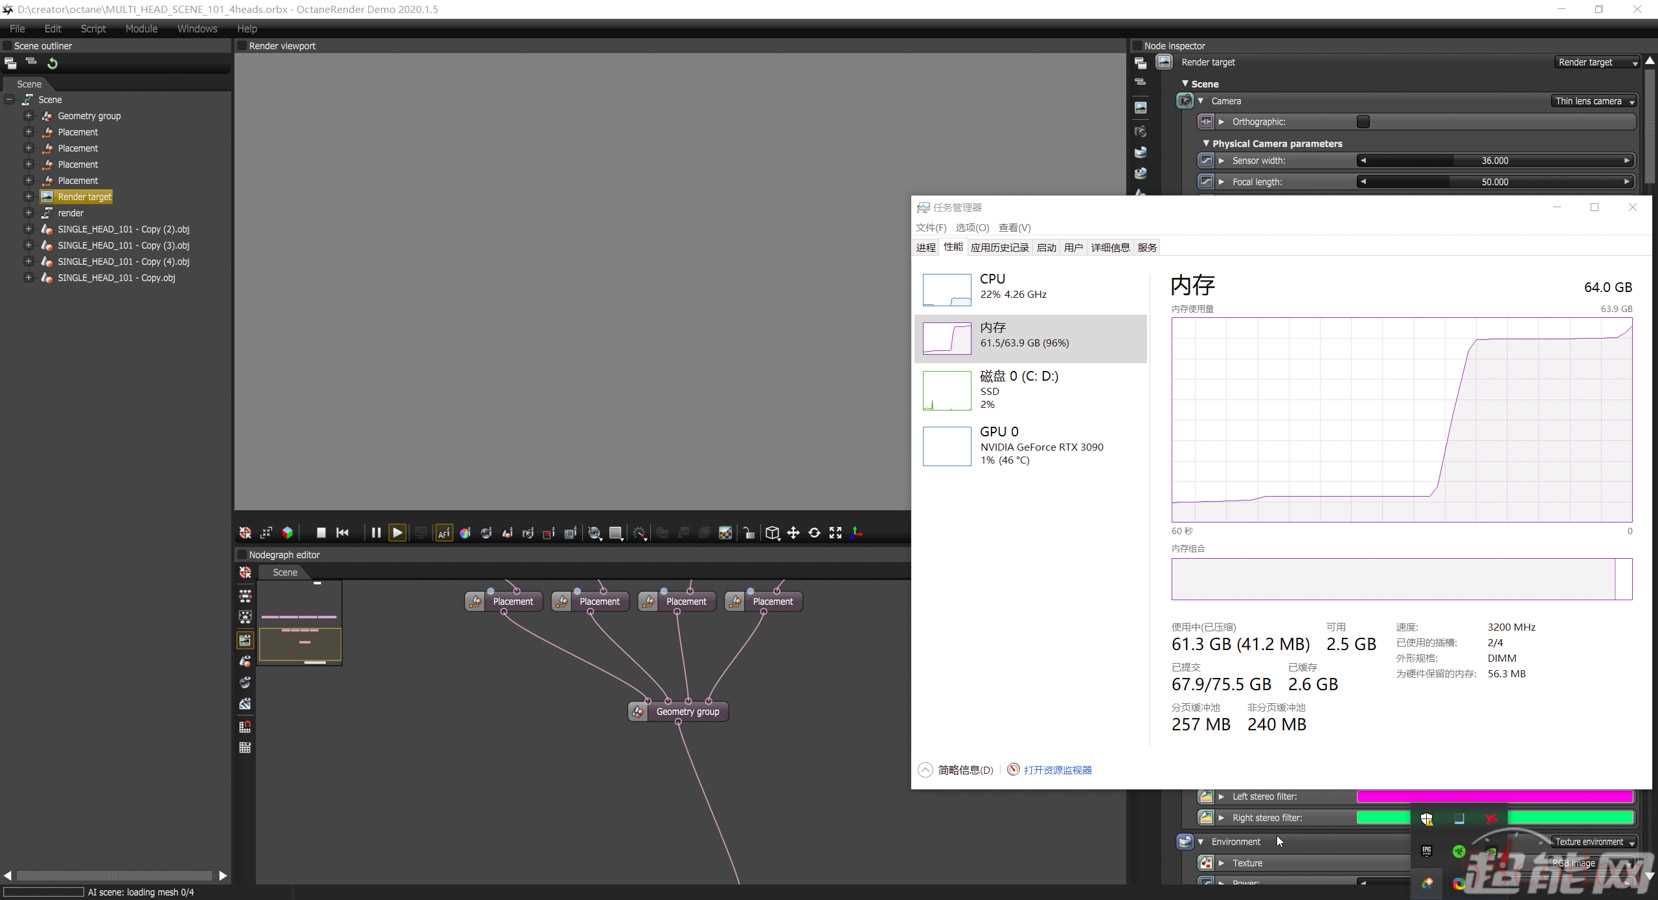Viewport: 1658px width, 900px height.
Task: Adjust the Focal length slider
Action: (x=1494, y=182)
